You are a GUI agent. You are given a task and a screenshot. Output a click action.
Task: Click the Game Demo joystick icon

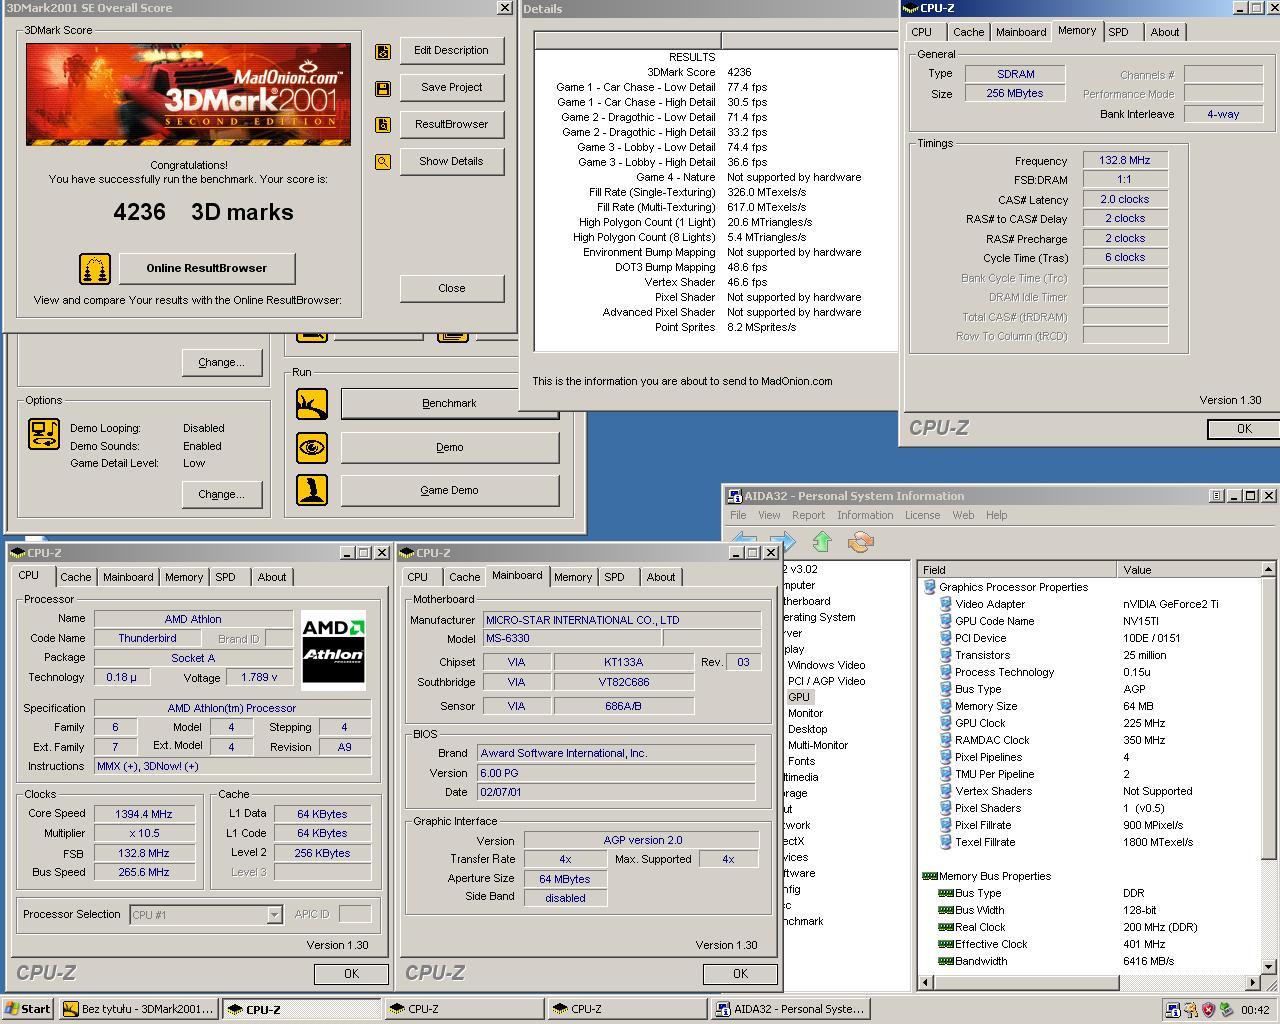[311, 490]
